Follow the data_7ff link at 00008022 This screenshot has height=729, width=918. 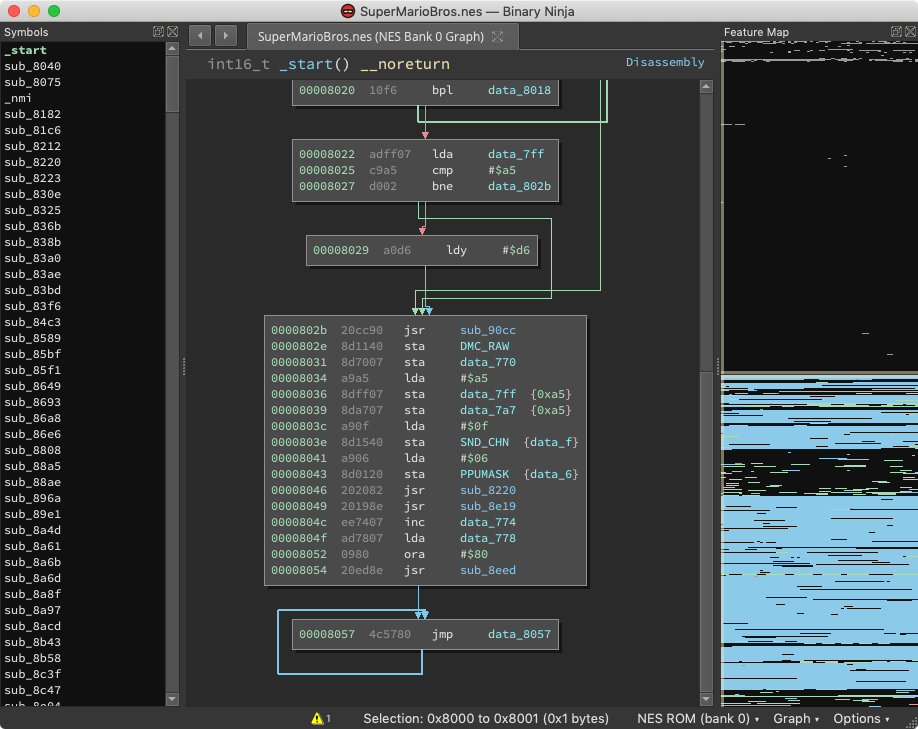tap(516, 154)
